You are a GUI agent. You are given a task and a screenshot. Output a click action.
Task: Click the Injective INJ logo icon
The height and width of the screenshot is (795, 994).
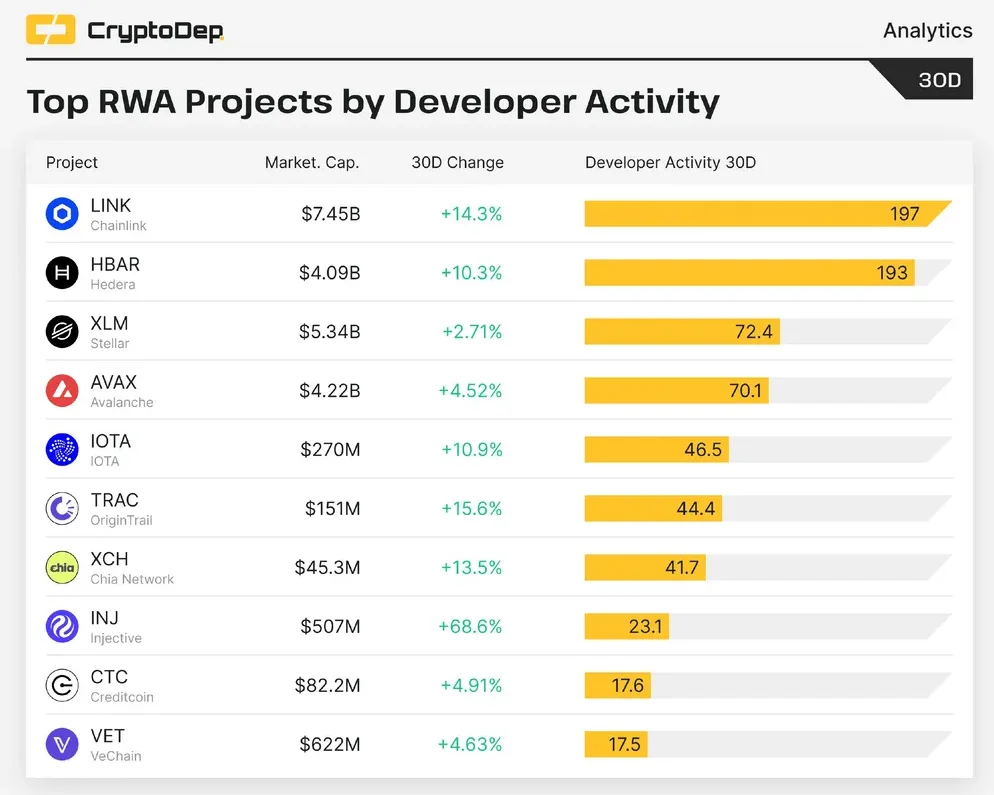click(x=62, y=626)
